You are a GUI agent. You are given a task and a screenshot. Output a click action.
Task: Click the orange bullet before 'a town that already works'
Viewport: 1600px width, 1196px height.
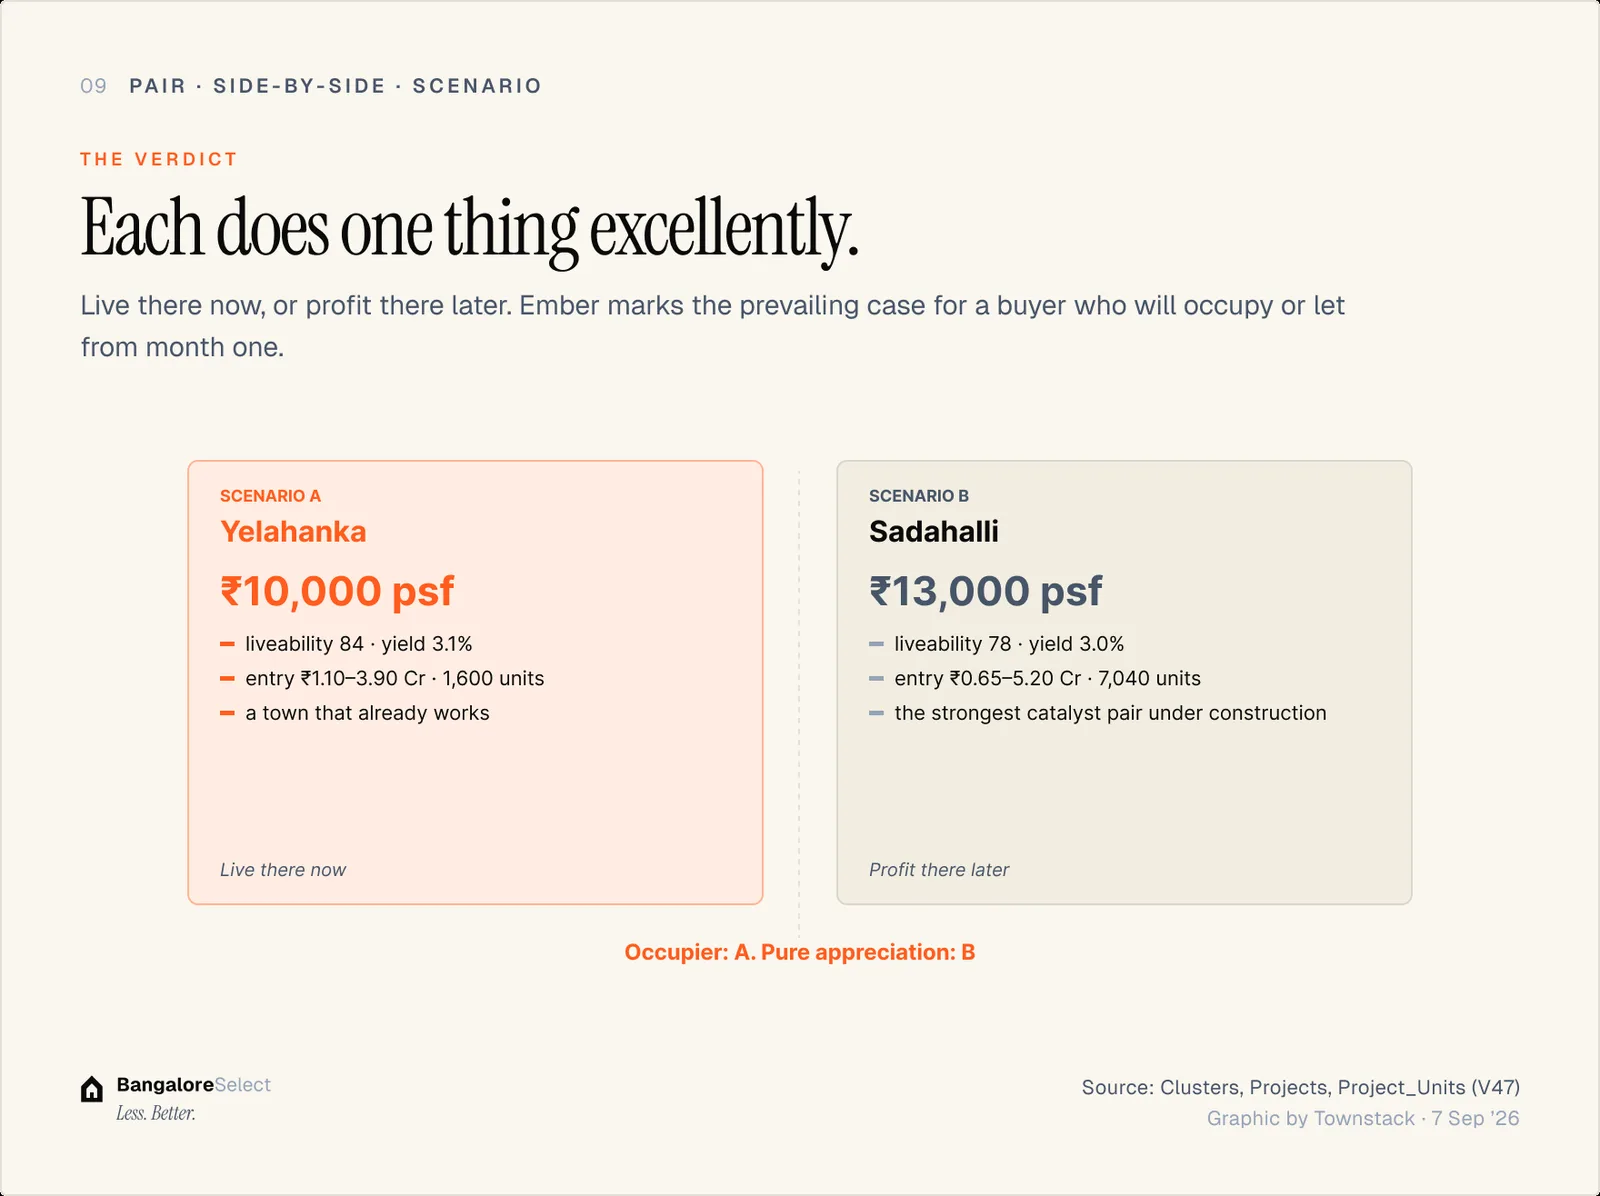(227, 713)
